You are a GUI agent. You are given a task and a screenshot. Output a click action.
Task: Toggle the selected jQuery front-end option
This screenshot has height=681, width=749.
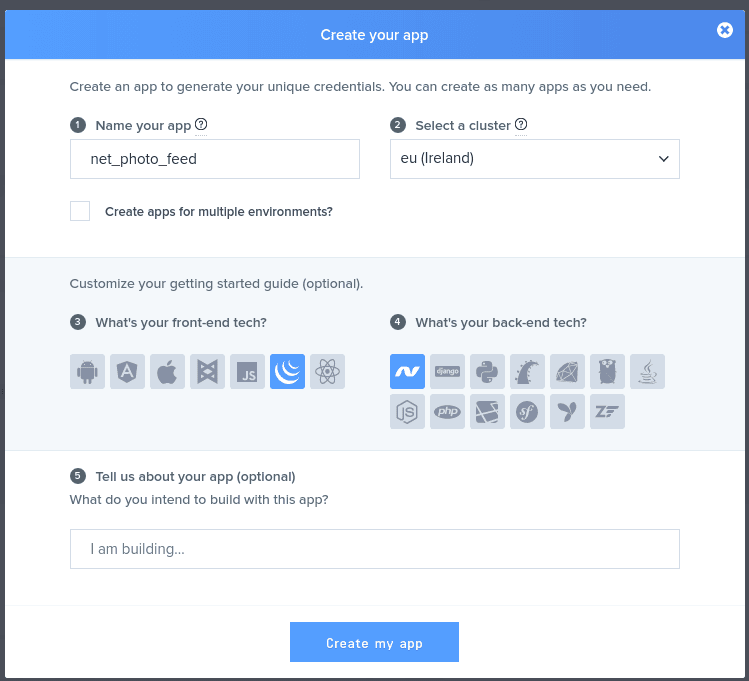point(287,372)
